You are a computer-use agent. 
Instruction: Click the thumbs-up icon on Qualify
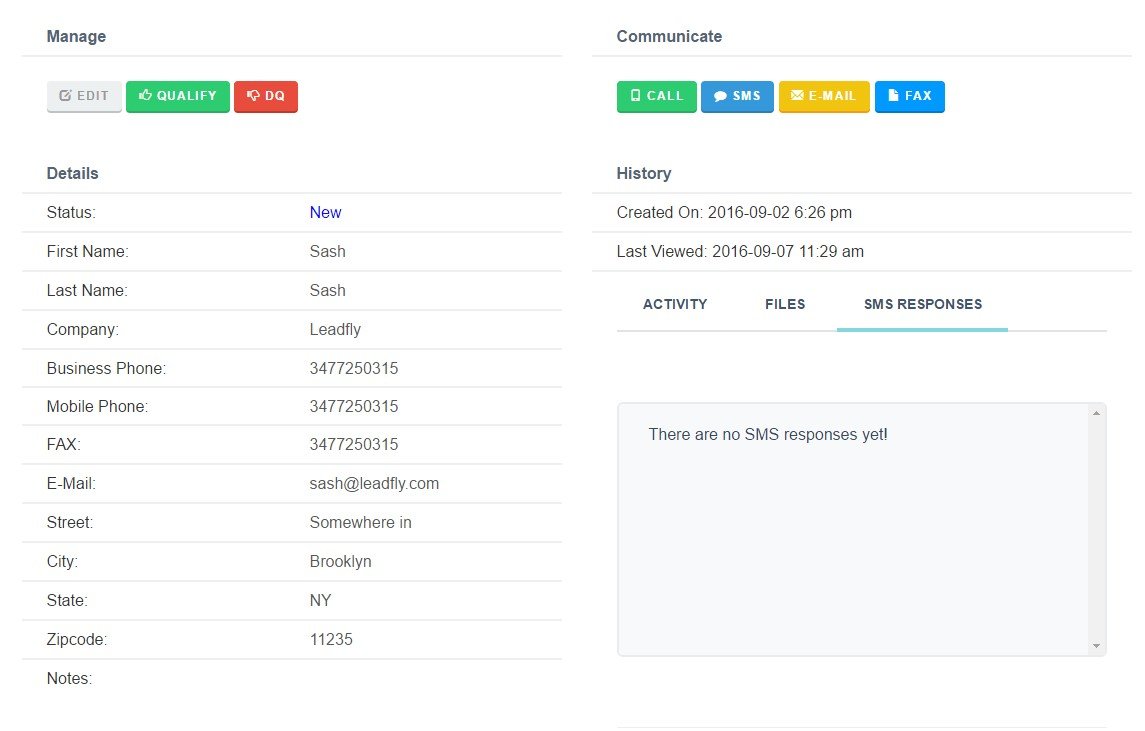click(x=145, y=95)
